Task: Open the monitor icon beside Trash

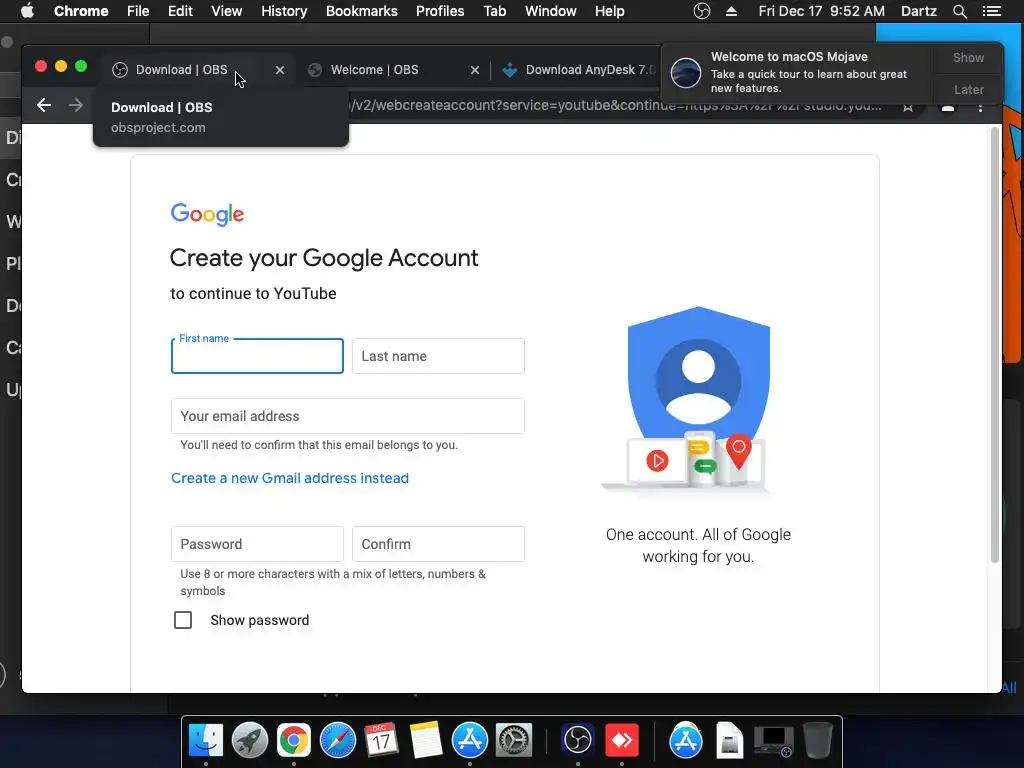Action: coord(773,741)
